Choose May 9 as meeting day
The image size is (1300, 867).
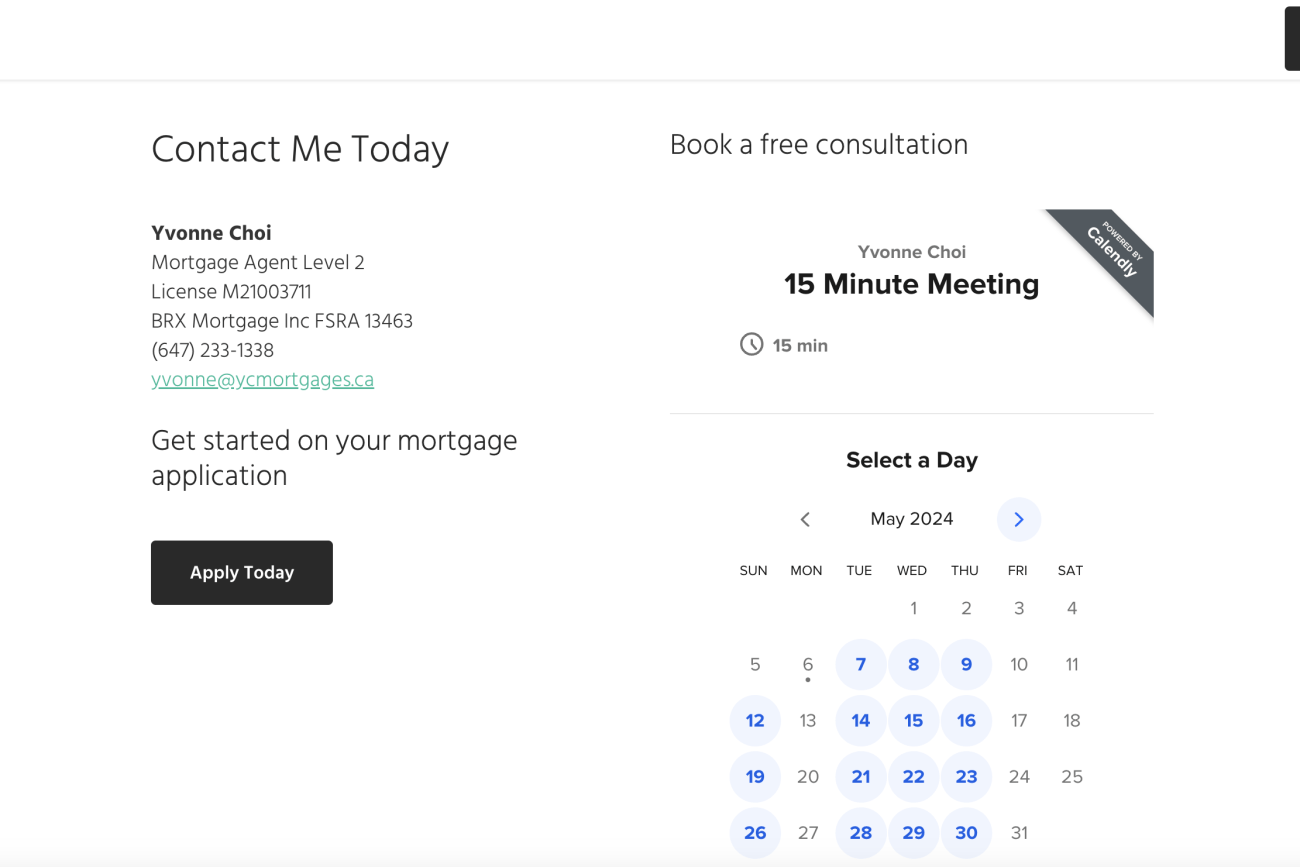pyautogui.click(x=966, y=664)
